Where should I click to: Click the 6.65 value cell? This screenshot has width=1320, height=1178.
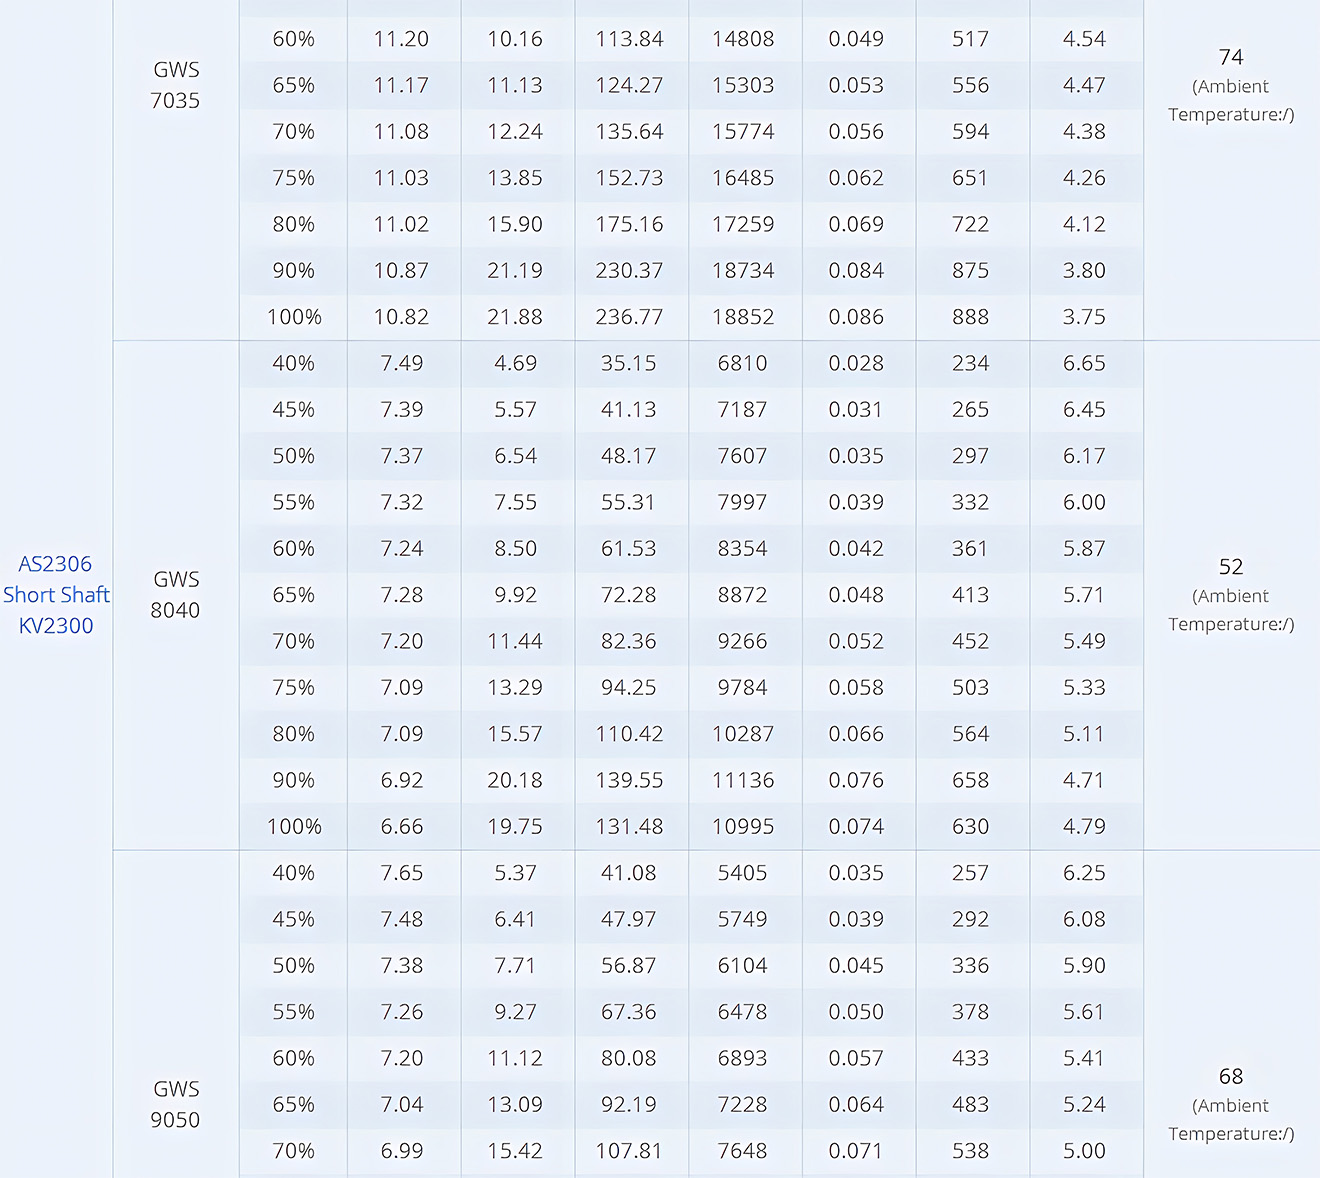coord(1084,364)
